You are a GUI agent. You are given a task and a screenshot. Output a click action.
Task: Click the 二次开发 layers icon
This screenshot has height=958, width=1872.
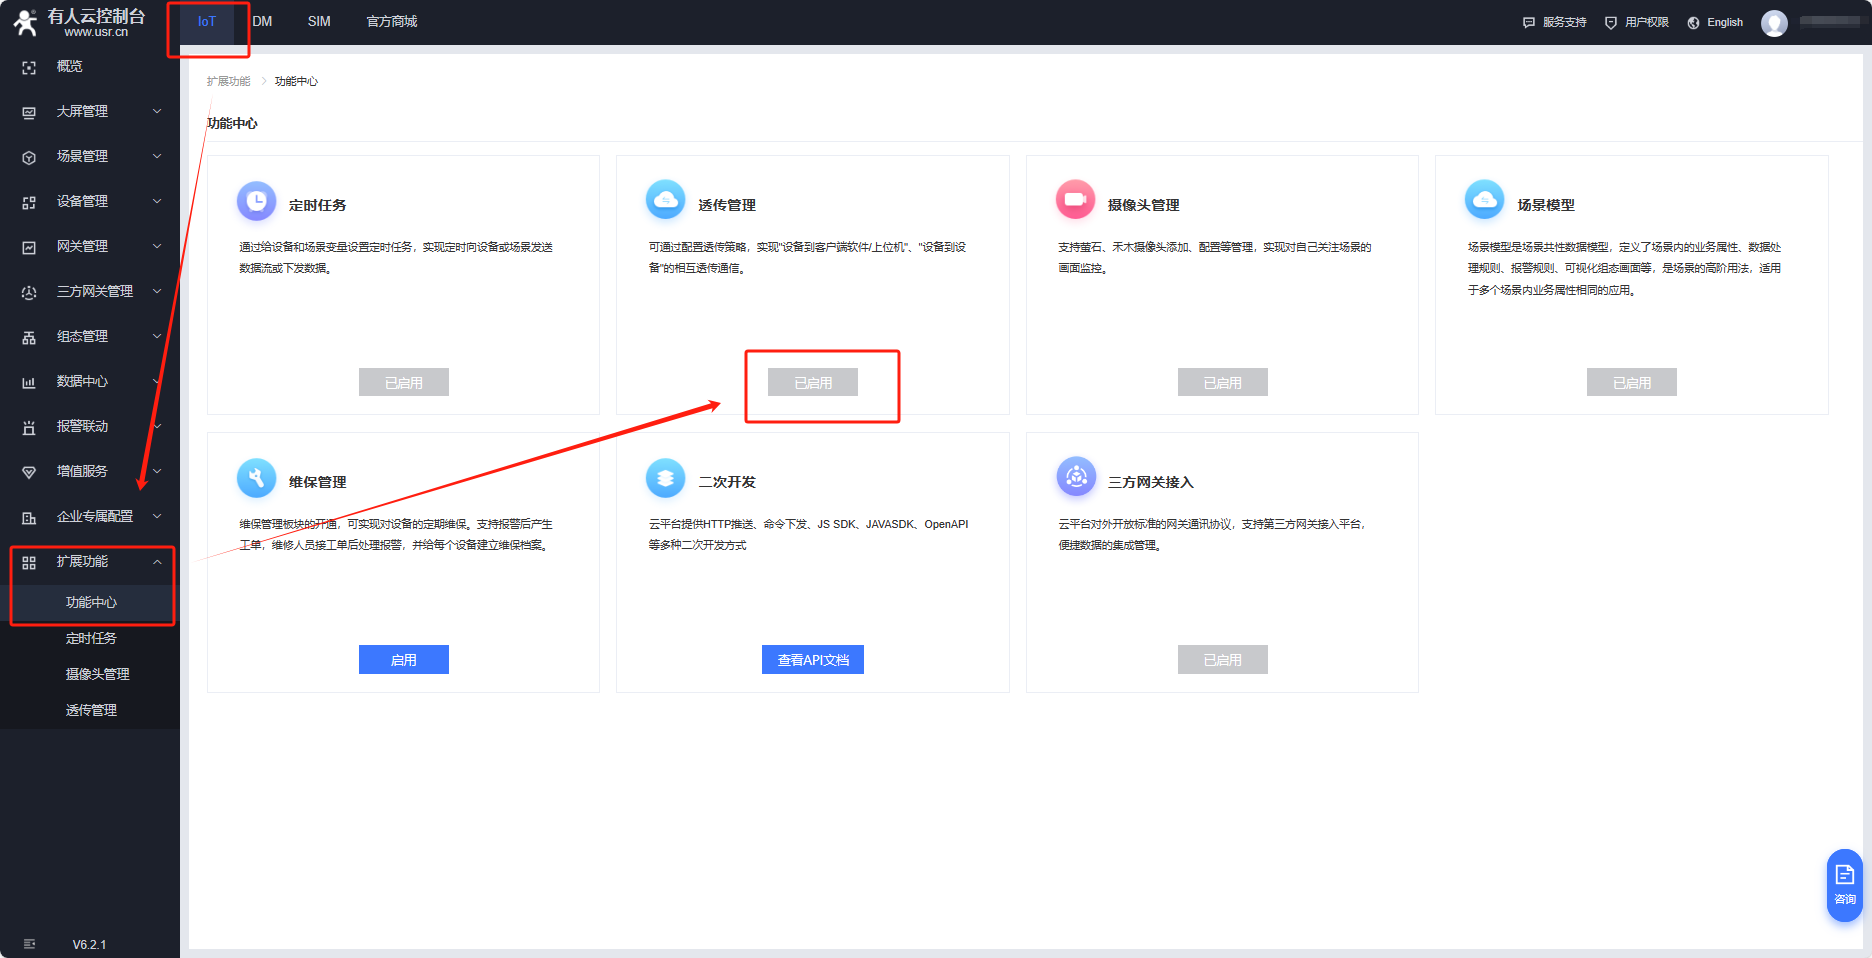point(665,478)
